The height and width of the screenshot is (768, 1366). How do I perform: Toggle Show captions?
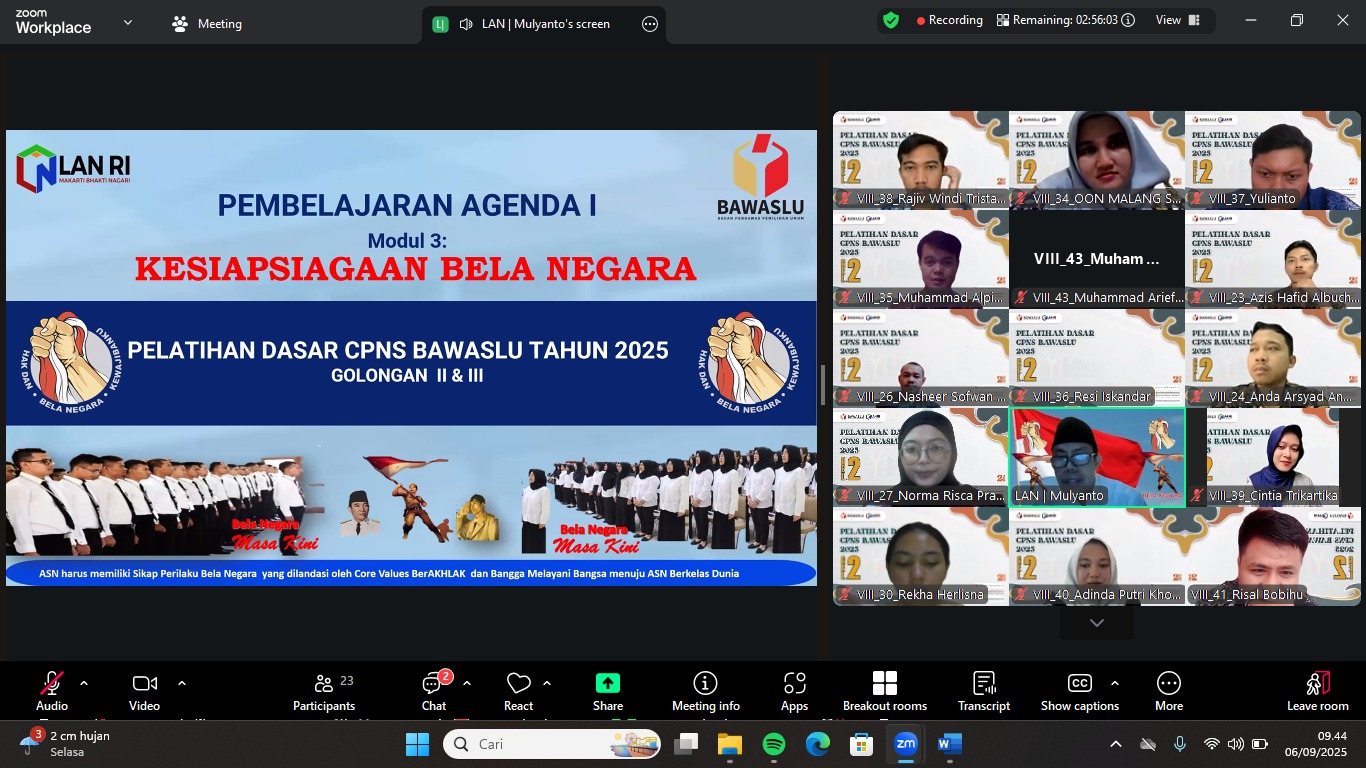[1079, 691]
